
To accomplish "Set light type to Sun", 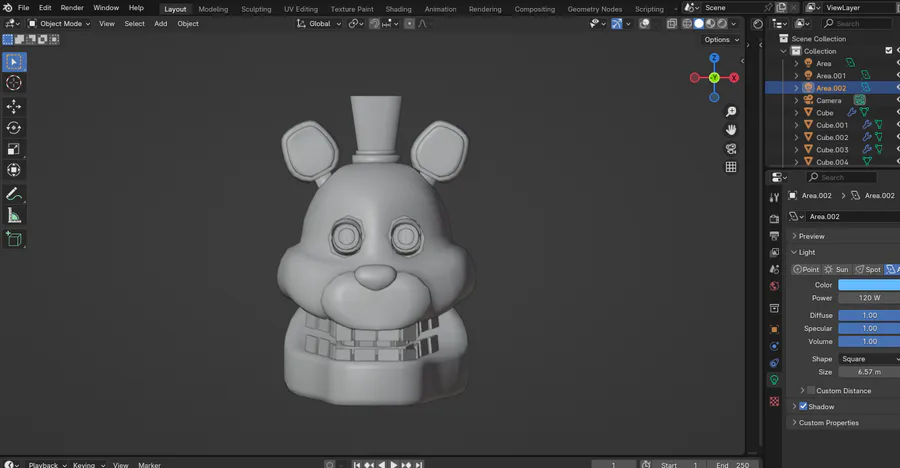I will (x=837, y=269).
